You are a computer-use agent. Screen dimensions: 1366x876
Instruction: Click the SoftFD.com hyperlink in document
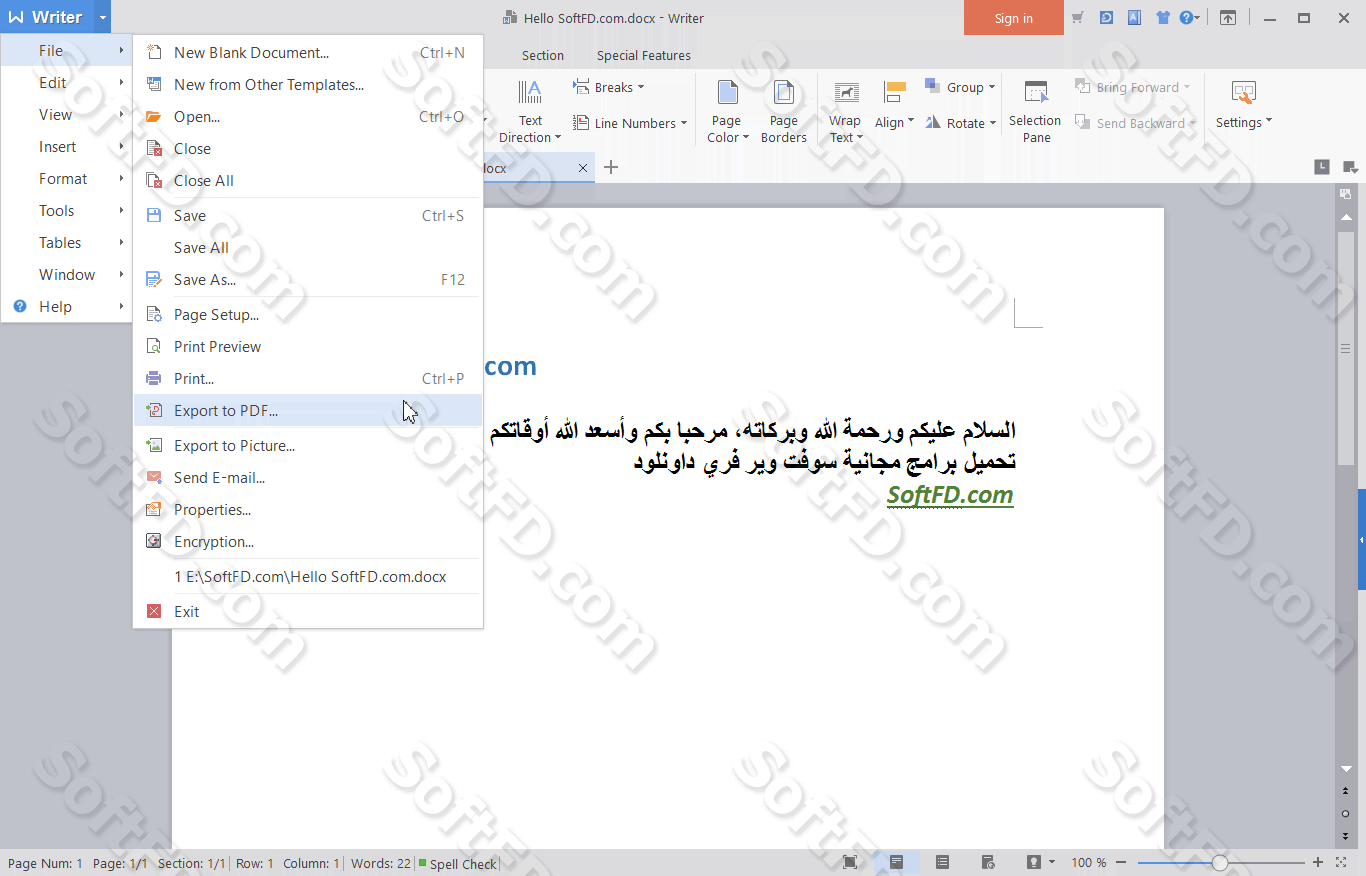(950, 495)
